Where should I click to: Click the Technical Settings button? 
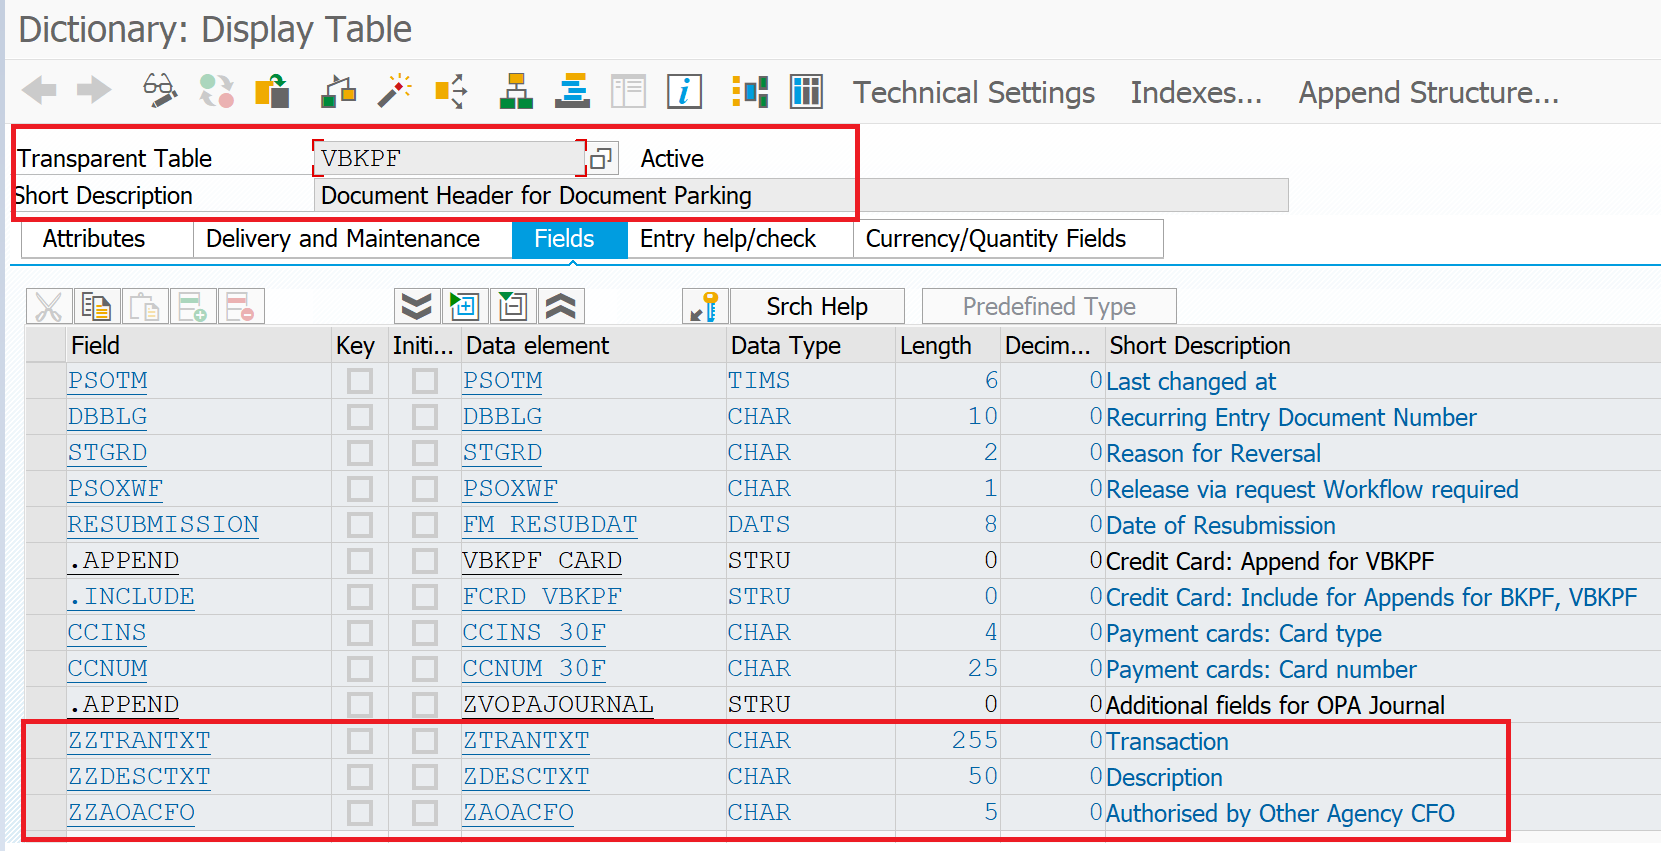point(973,93)
